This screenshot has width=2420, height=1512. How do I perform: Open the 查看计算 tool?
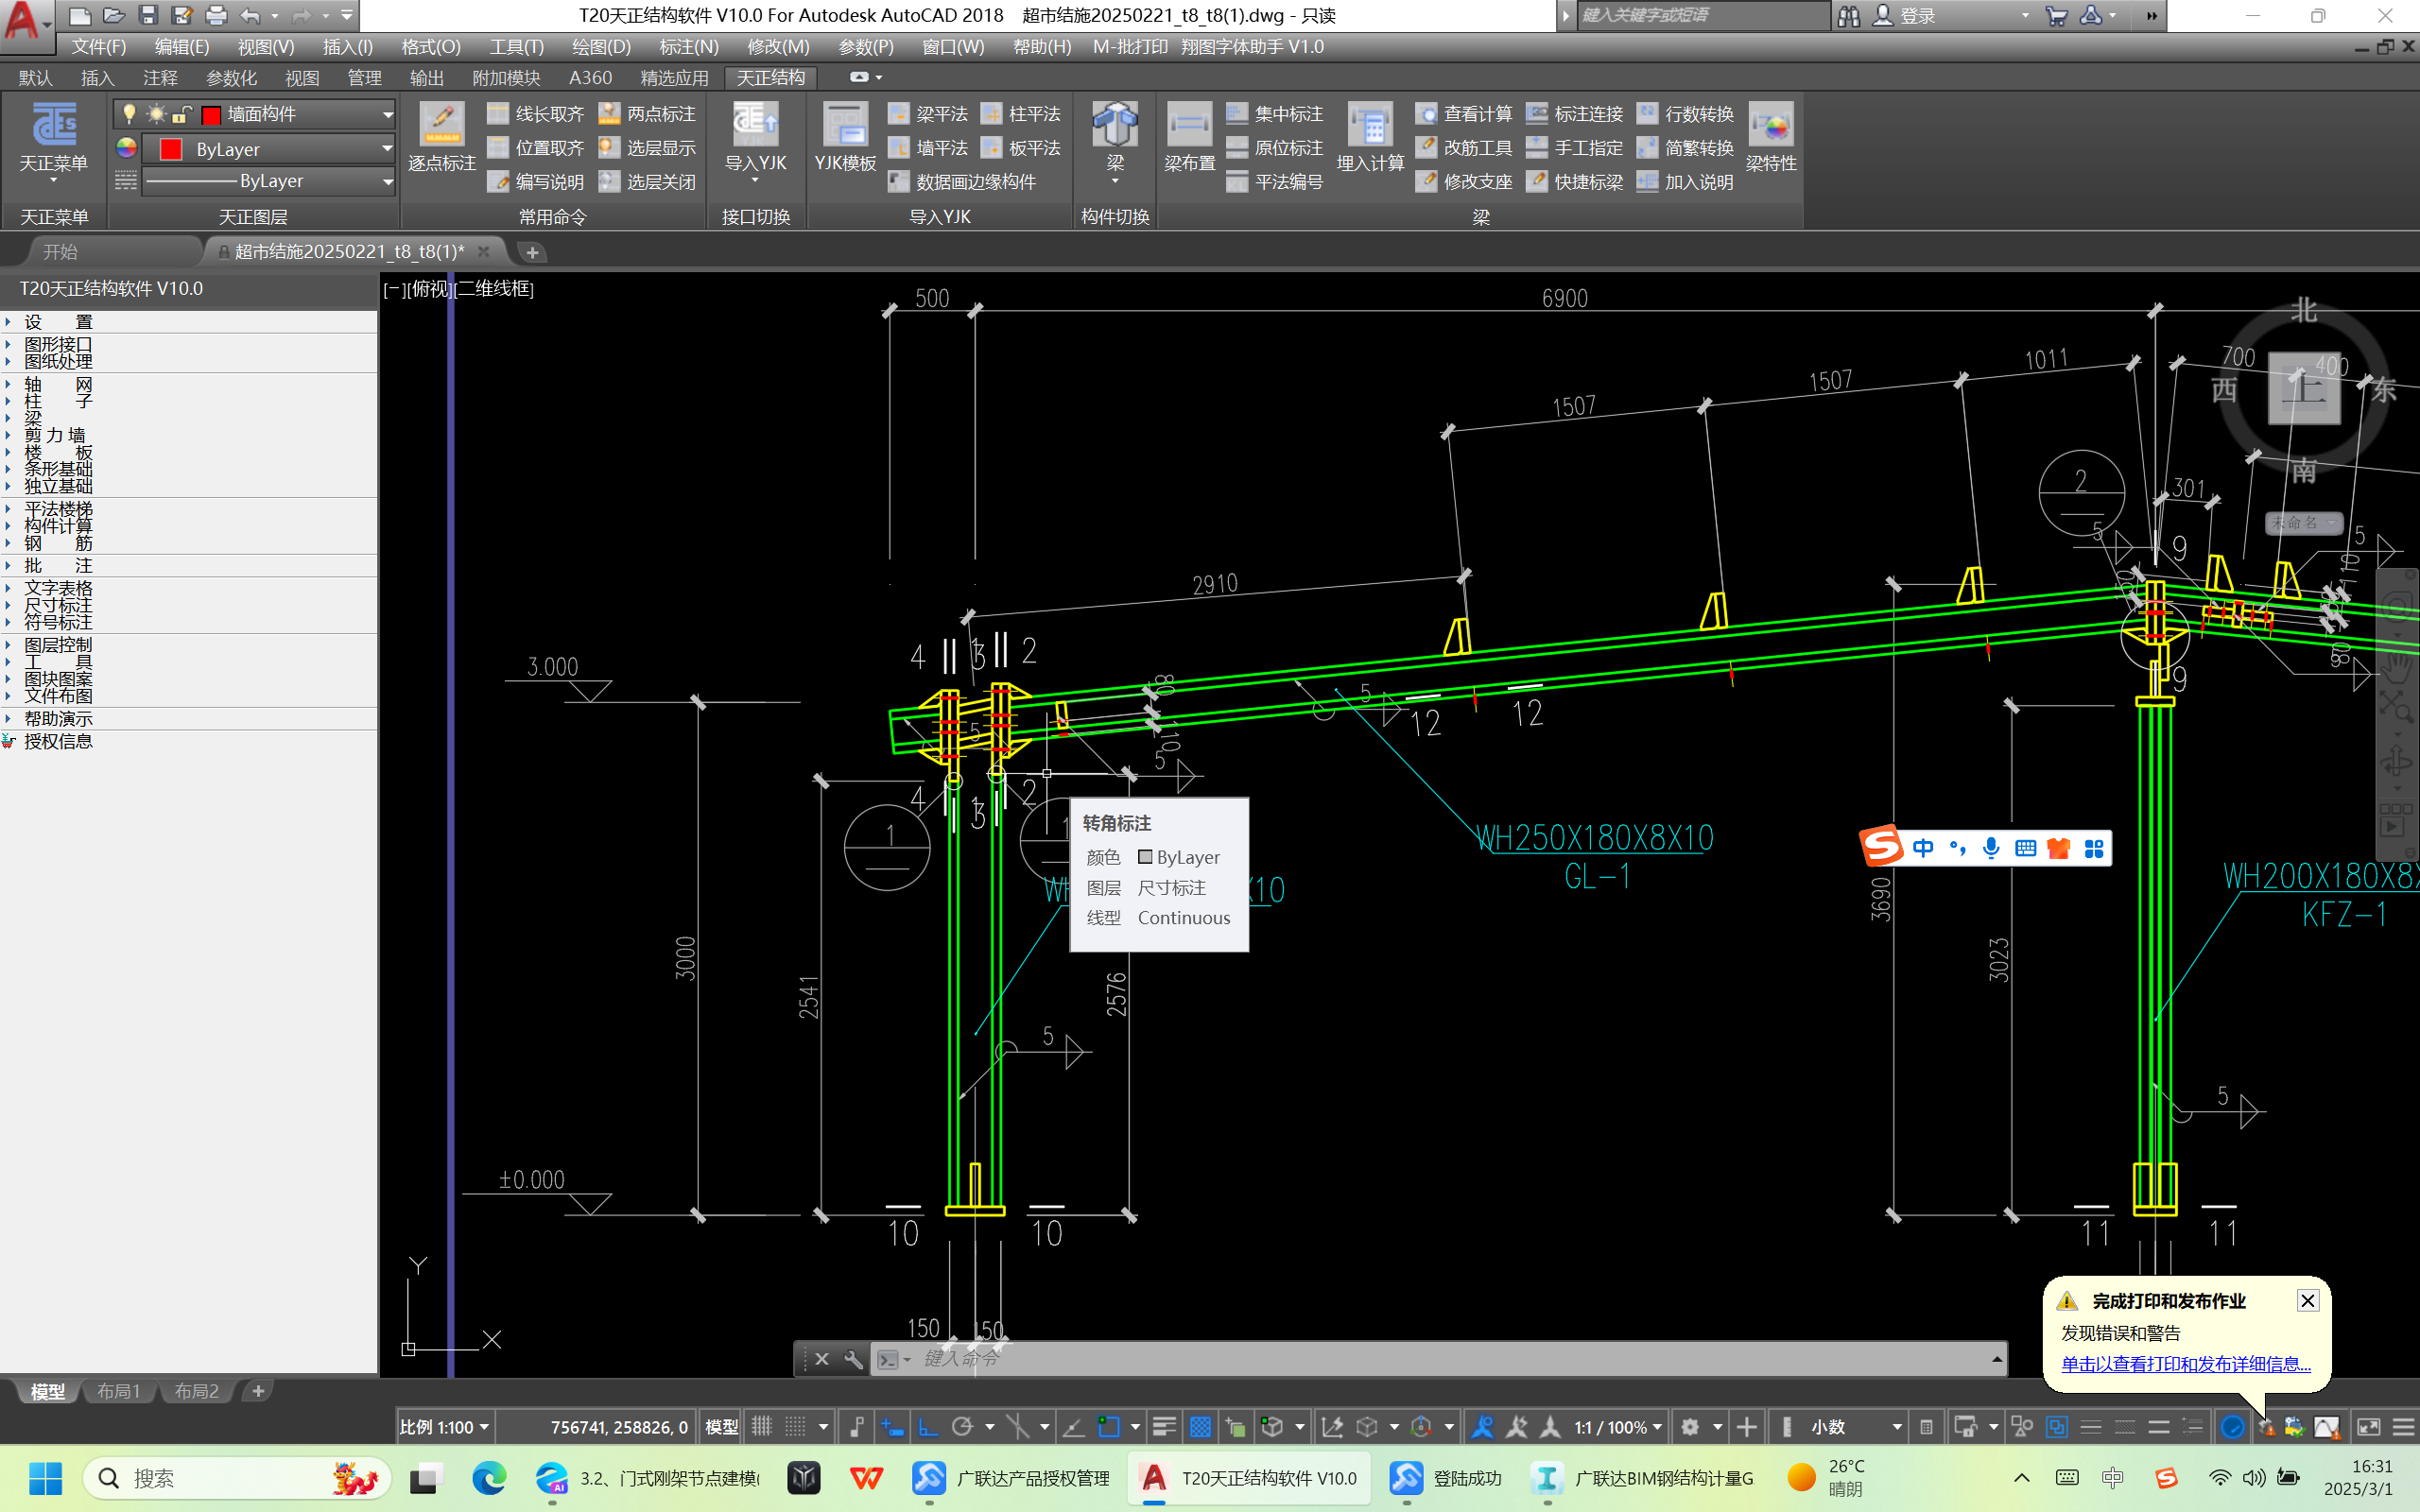pos(1464,114)
